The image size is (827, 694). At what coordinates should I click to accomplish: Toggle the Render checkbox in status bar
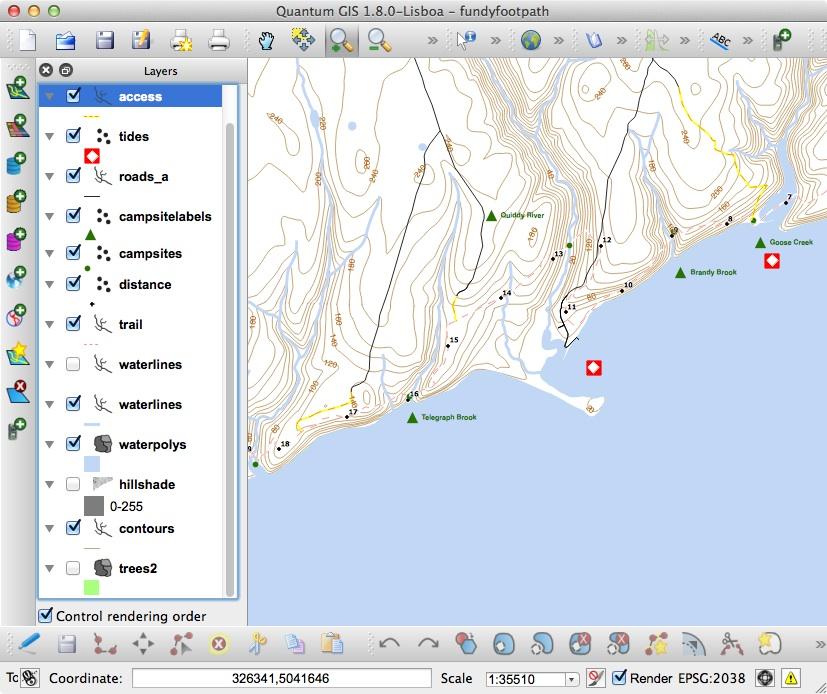click(620, 678)
